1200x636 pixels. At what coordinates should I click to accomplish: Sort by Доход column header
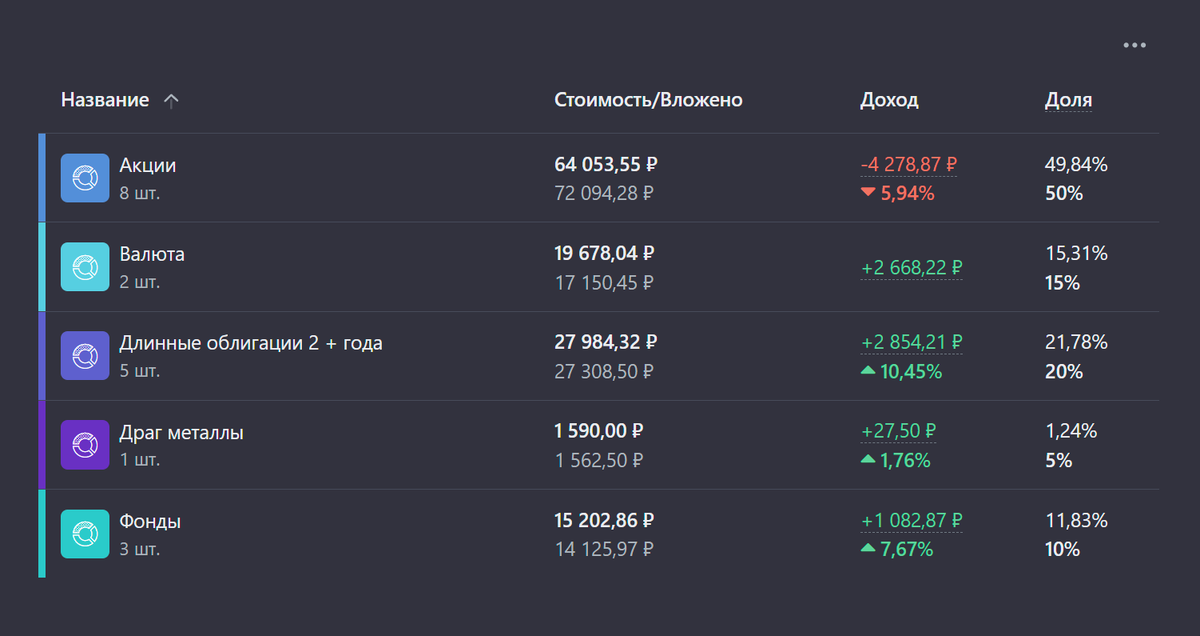coord(889,100)
